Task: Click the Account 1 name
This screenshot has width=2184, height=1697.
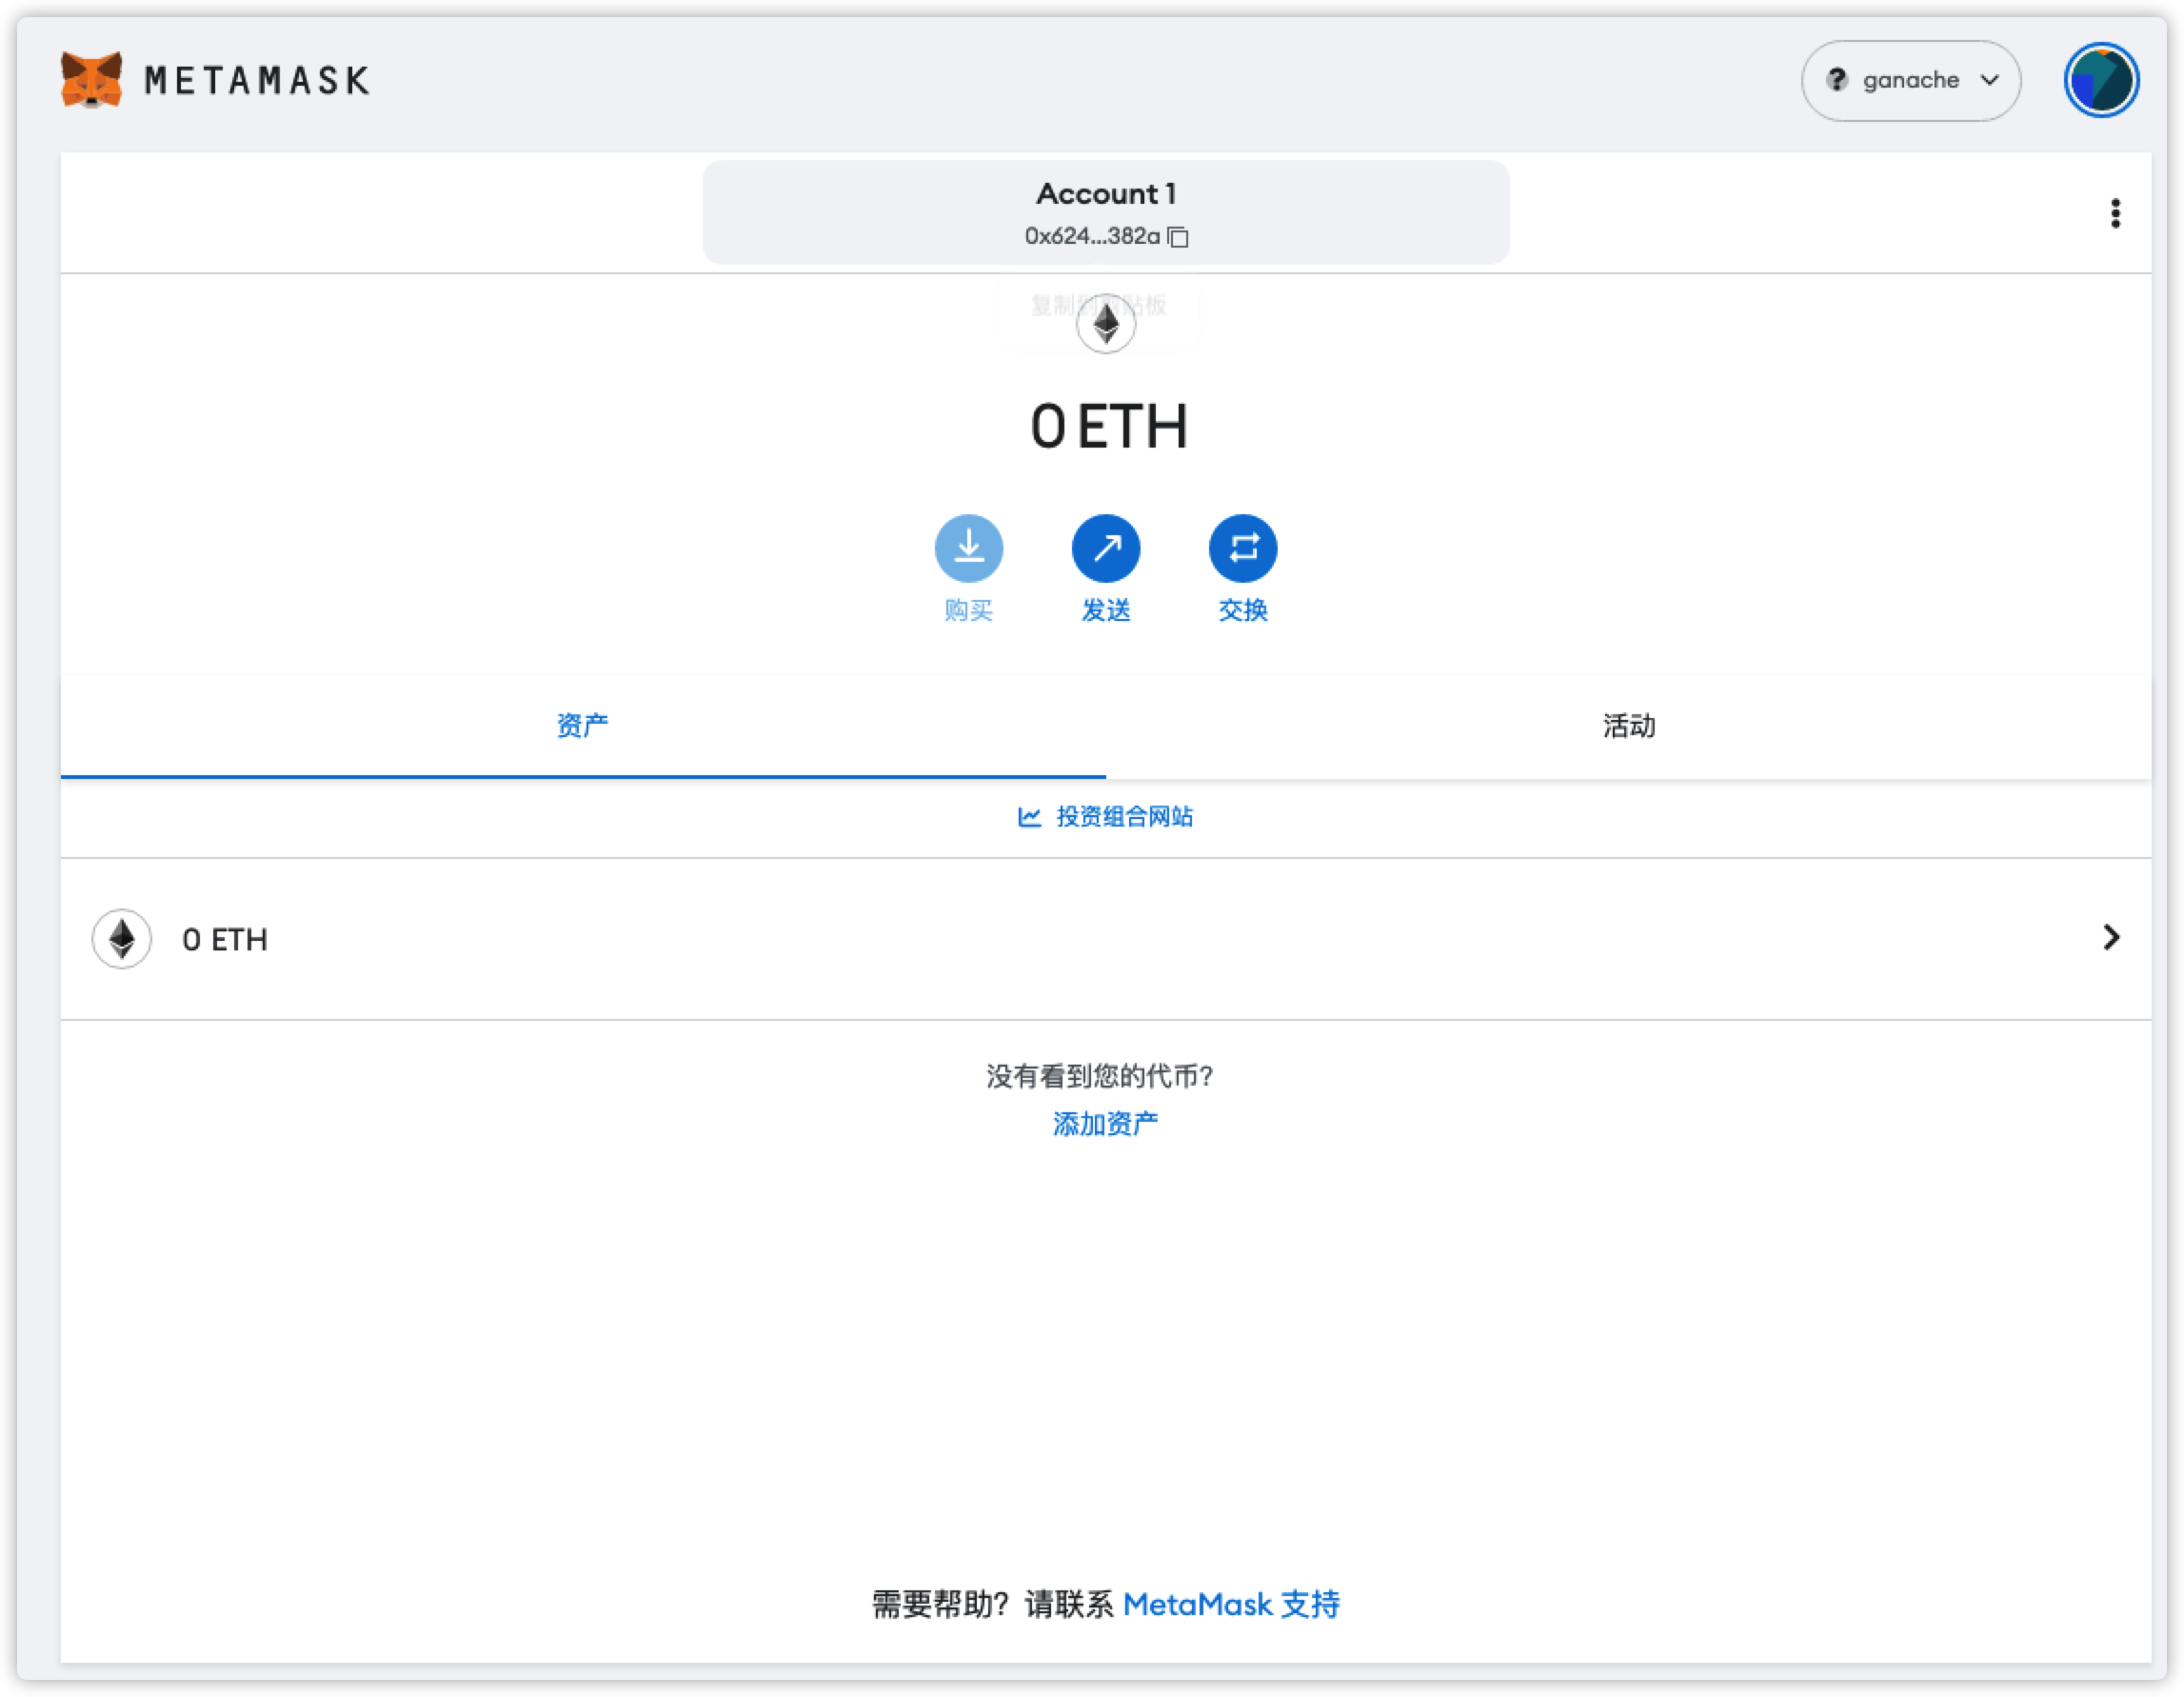Action: click(x=1105, y=193)
